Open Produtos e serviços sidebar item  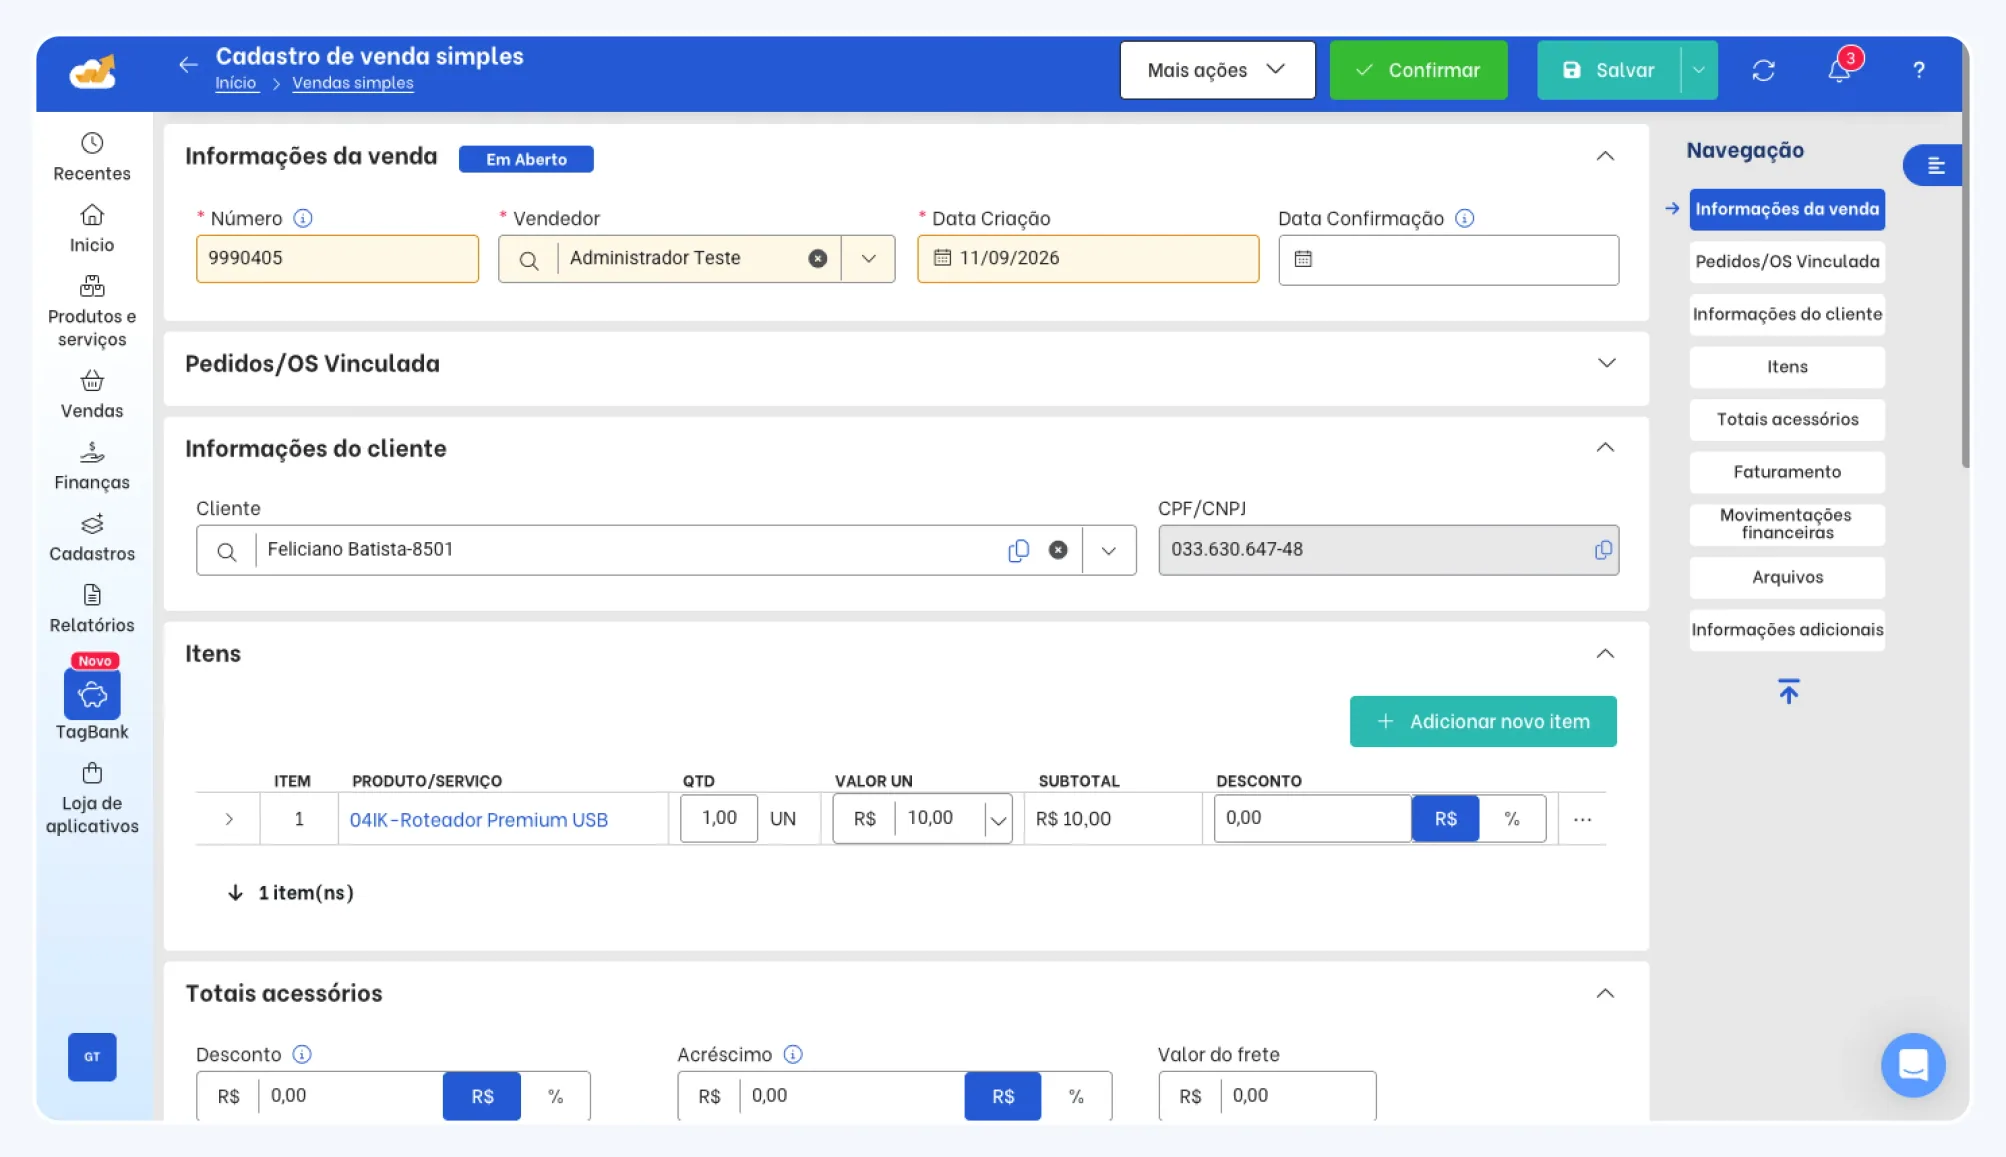click(x=92, y=312)
